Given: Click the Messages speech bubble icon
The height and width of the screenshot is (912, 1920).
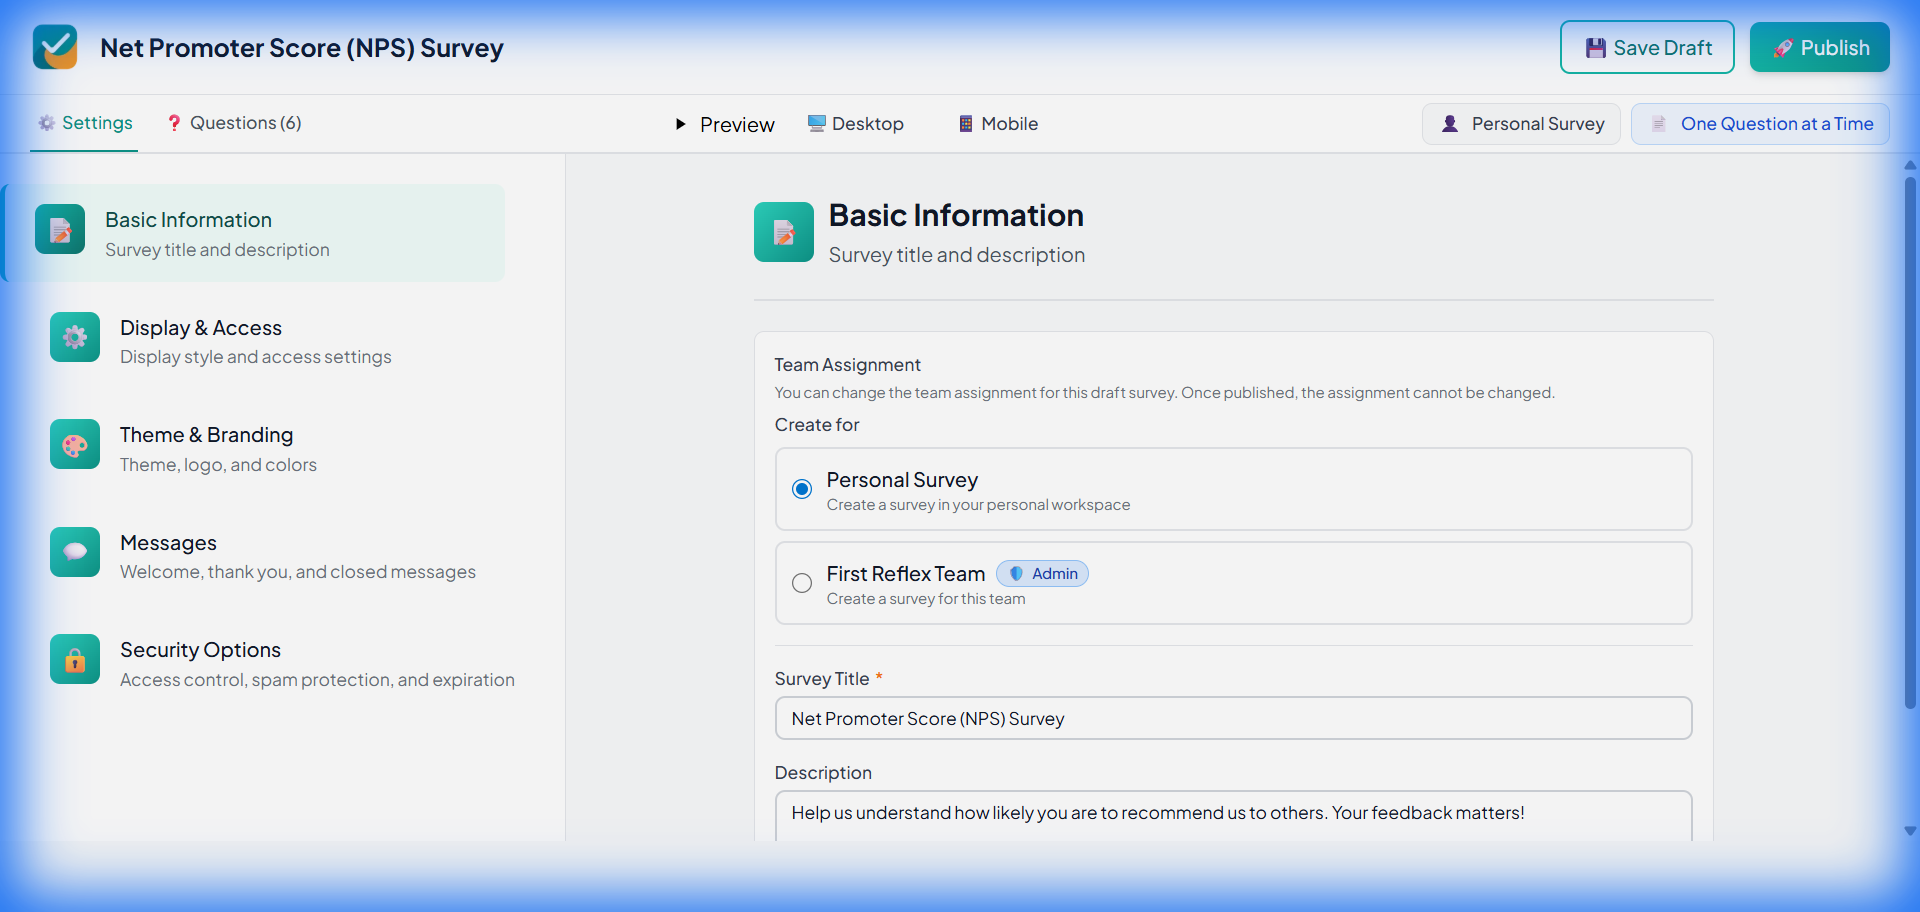Looking at the screenshot, I should click(x=75, y=552).
